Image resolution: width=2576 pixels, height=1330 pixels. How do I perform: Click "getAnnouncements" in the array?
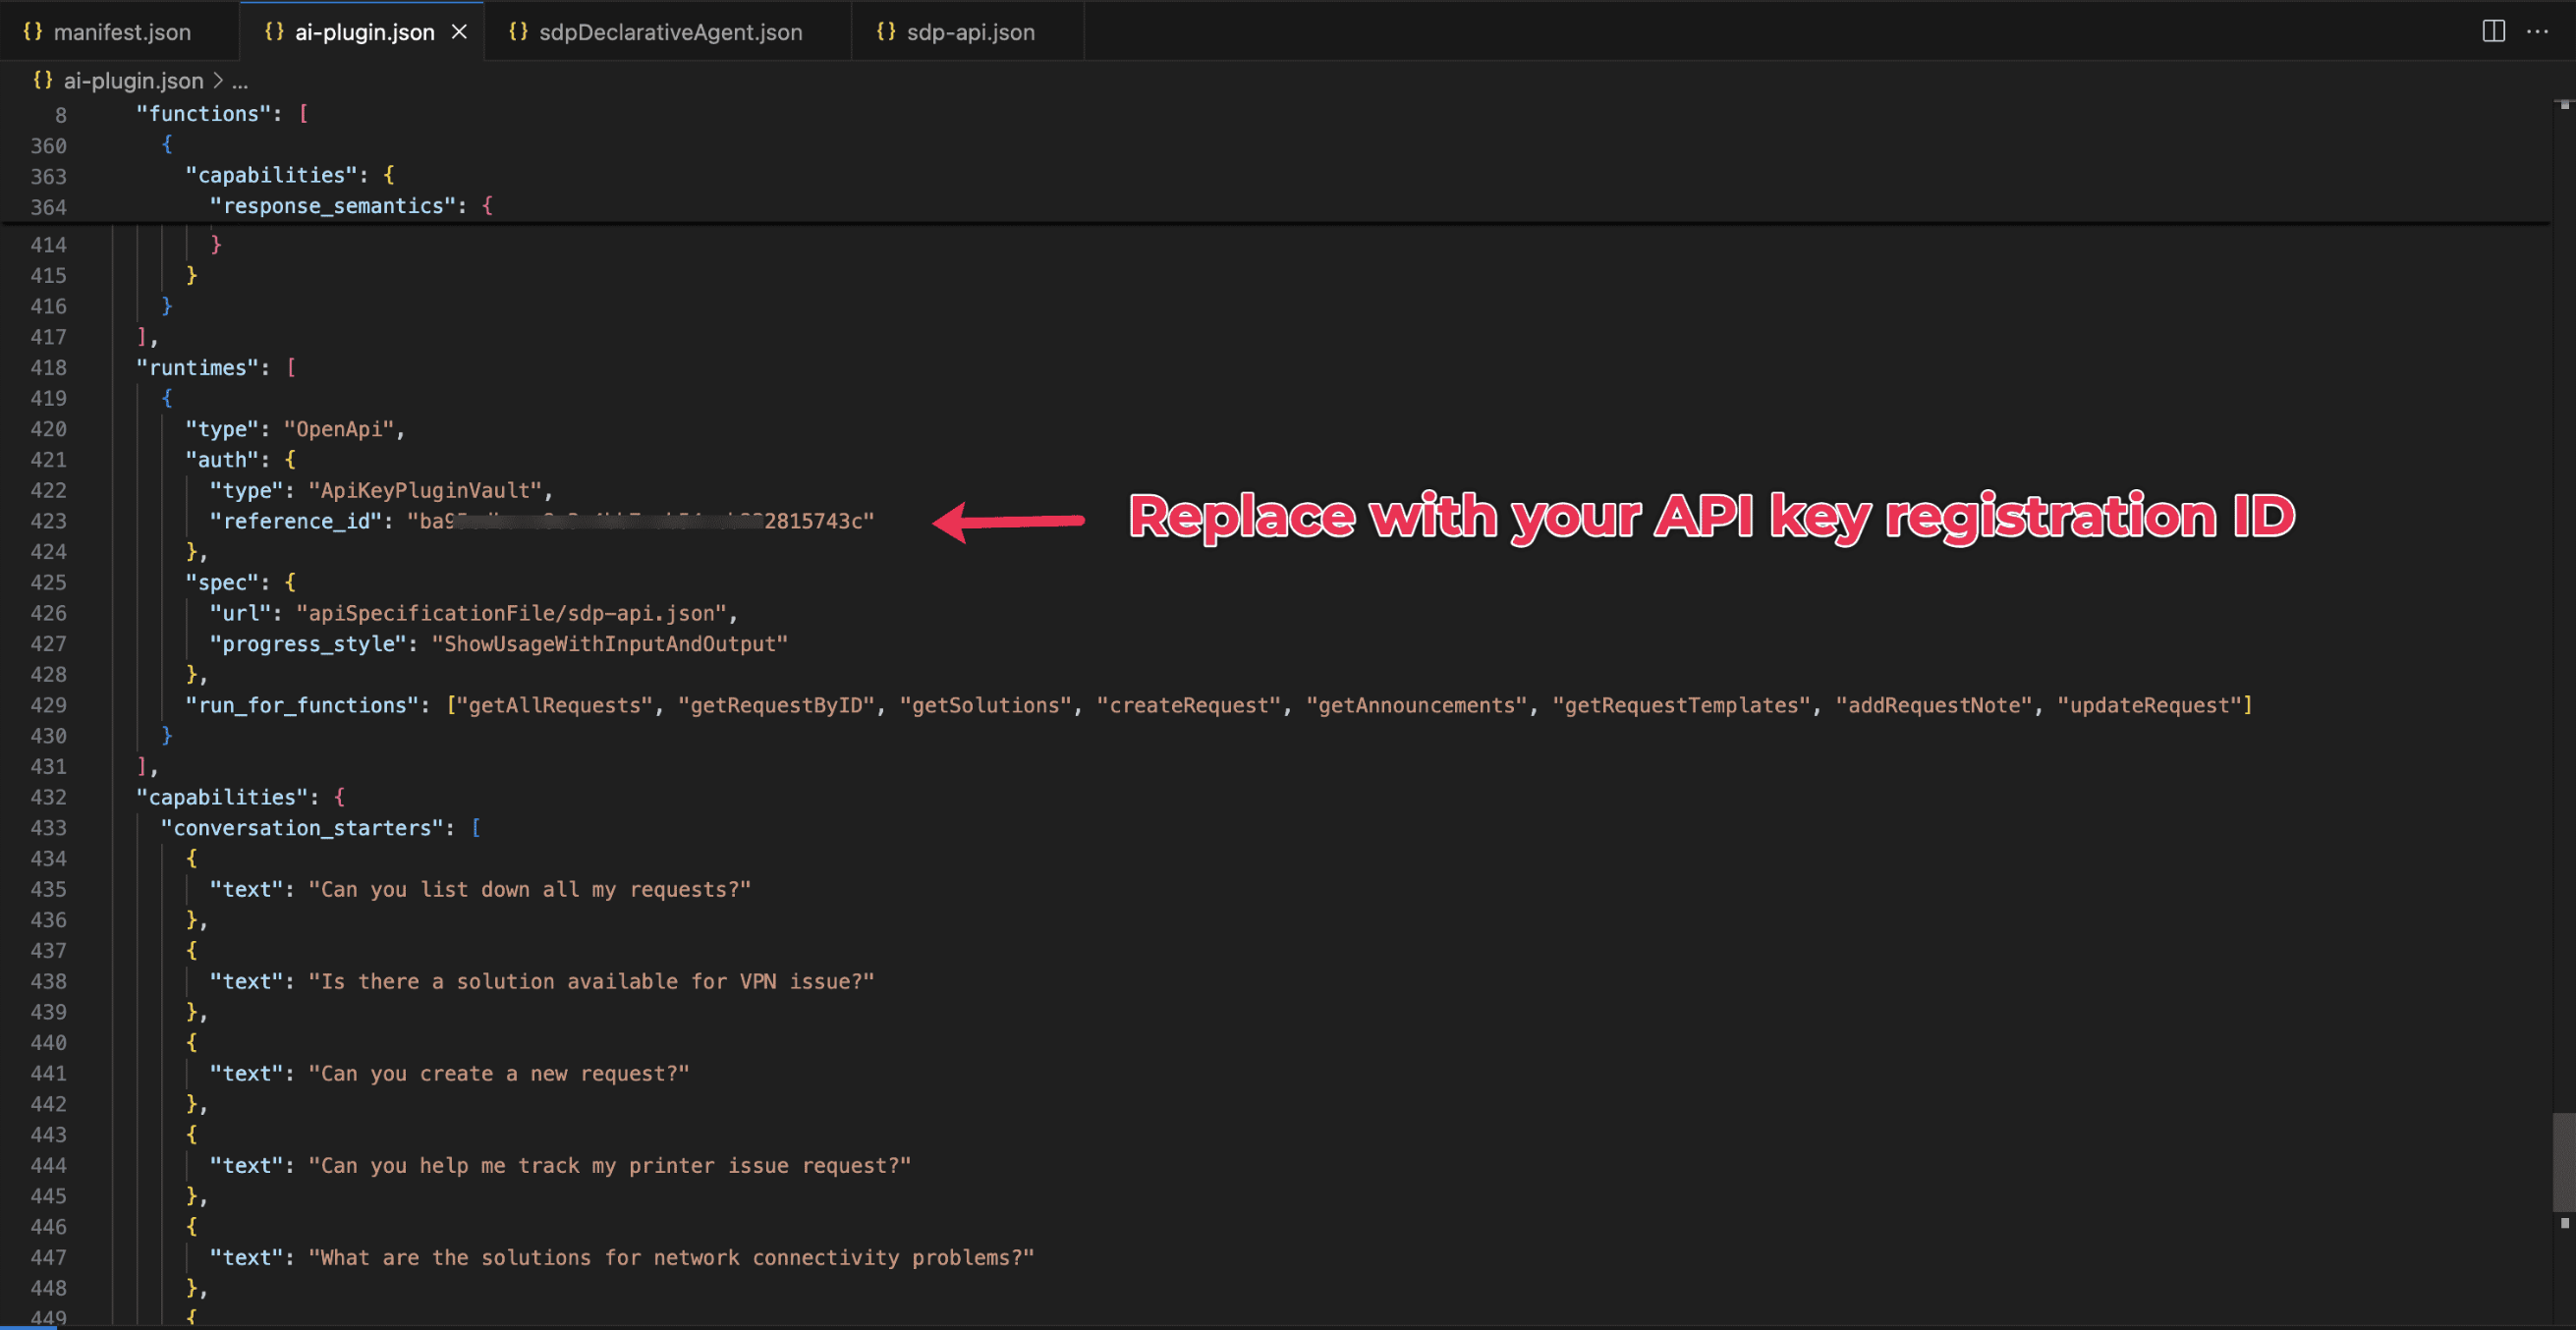(1417, 705)
